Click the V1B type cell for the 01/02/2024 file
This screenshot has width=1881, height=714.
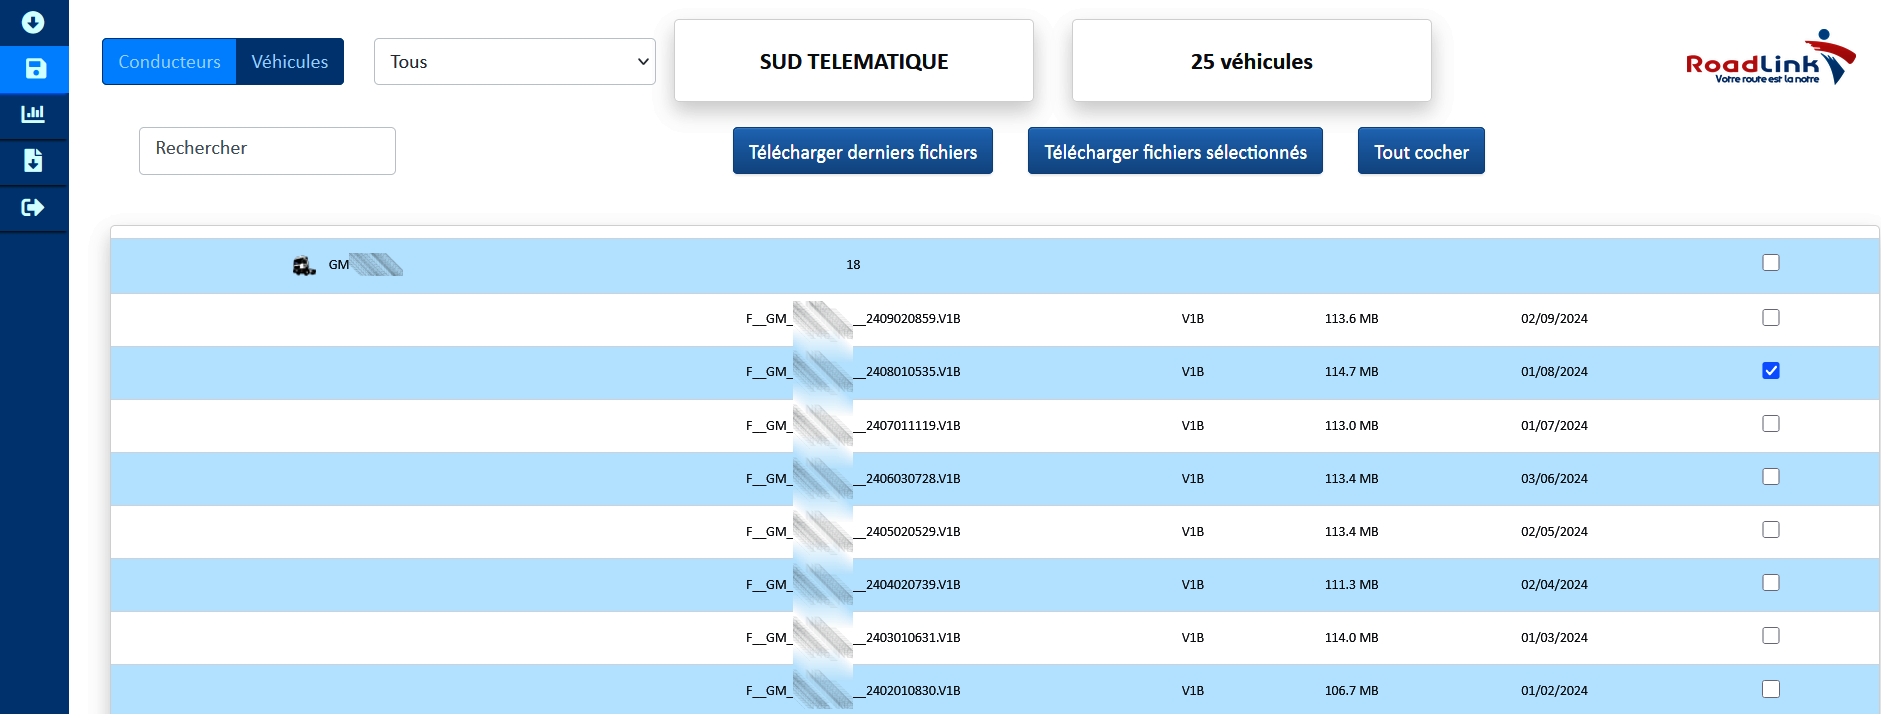1192,691
